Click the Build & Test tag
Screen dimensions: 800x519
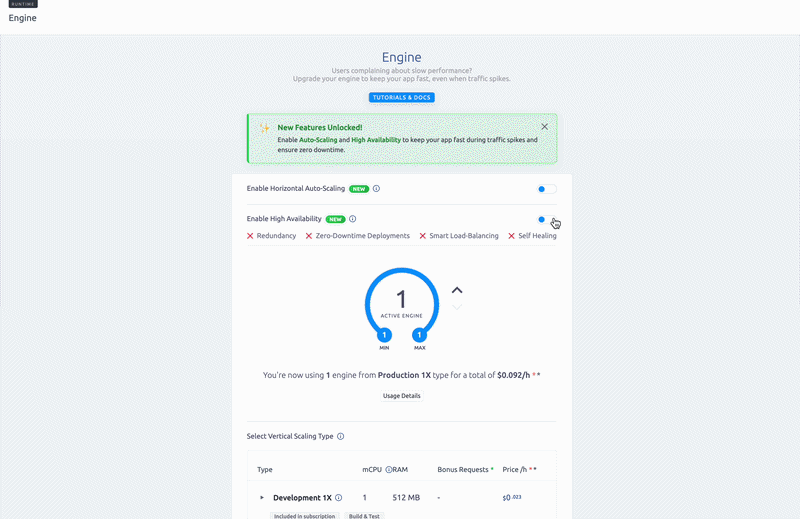[364, 516]
